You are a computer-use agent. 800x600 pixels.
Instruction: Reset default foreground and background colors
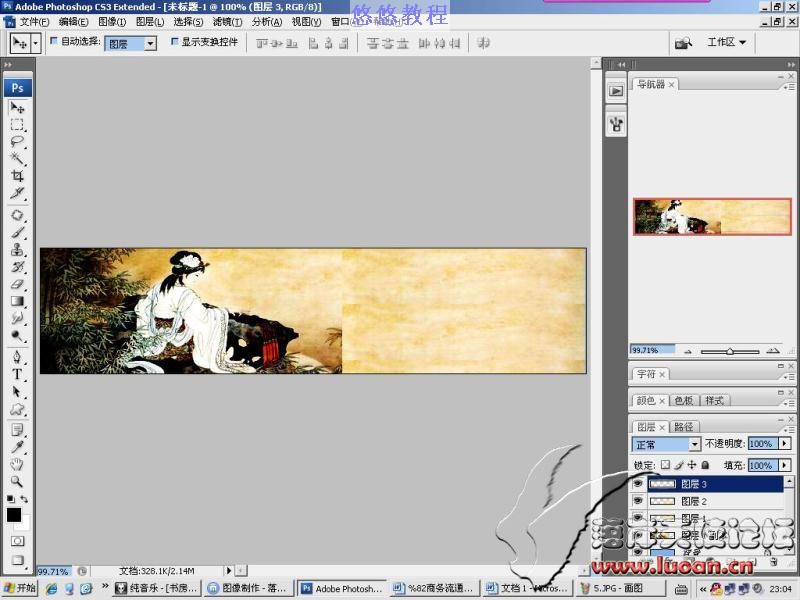click(11, 499)
